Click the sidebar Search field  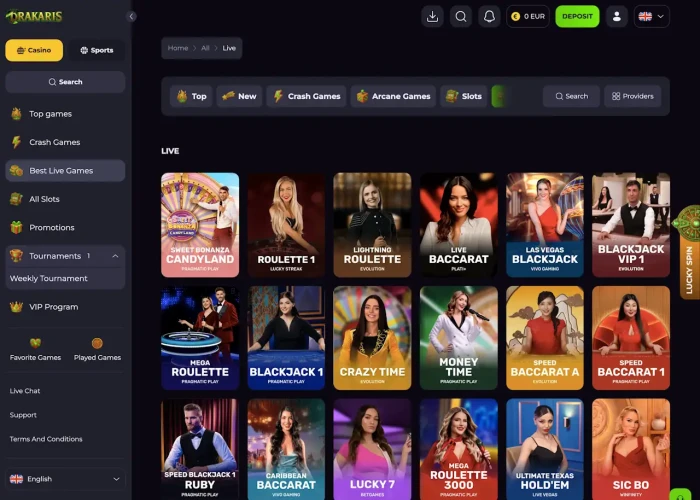(x=65, y=82)
